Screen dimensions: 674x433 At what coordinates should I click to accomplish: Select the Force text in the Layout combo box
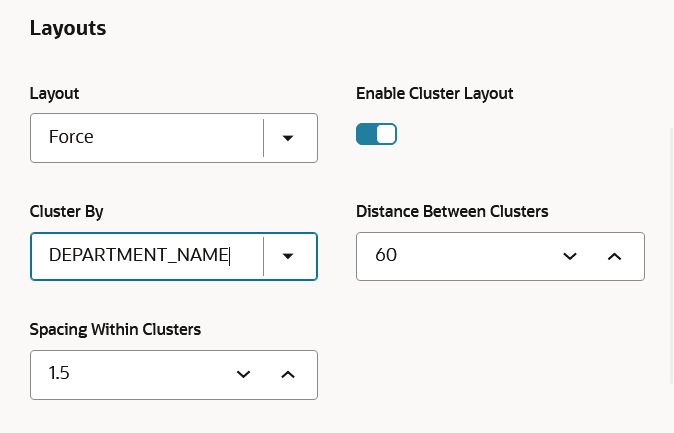[x=71, y=137]
